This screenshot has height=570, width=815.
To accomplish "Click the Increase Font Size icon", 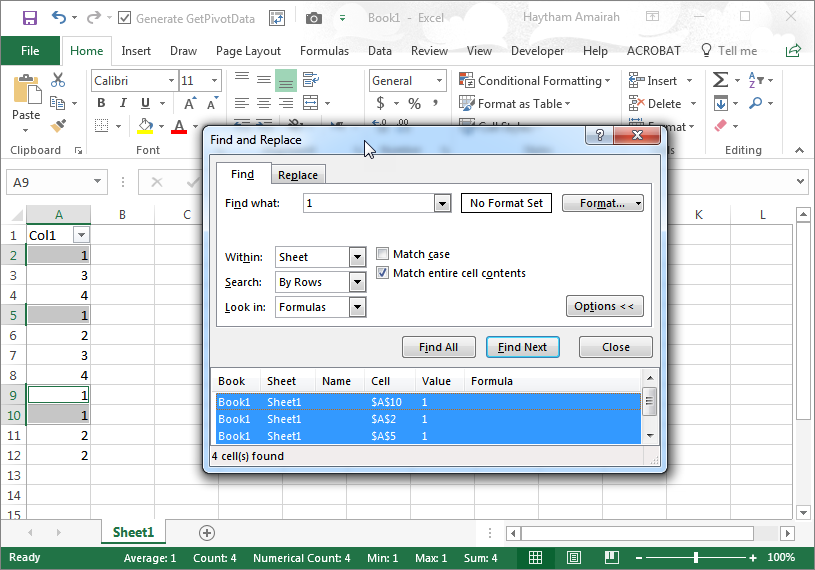I will 190,103.
